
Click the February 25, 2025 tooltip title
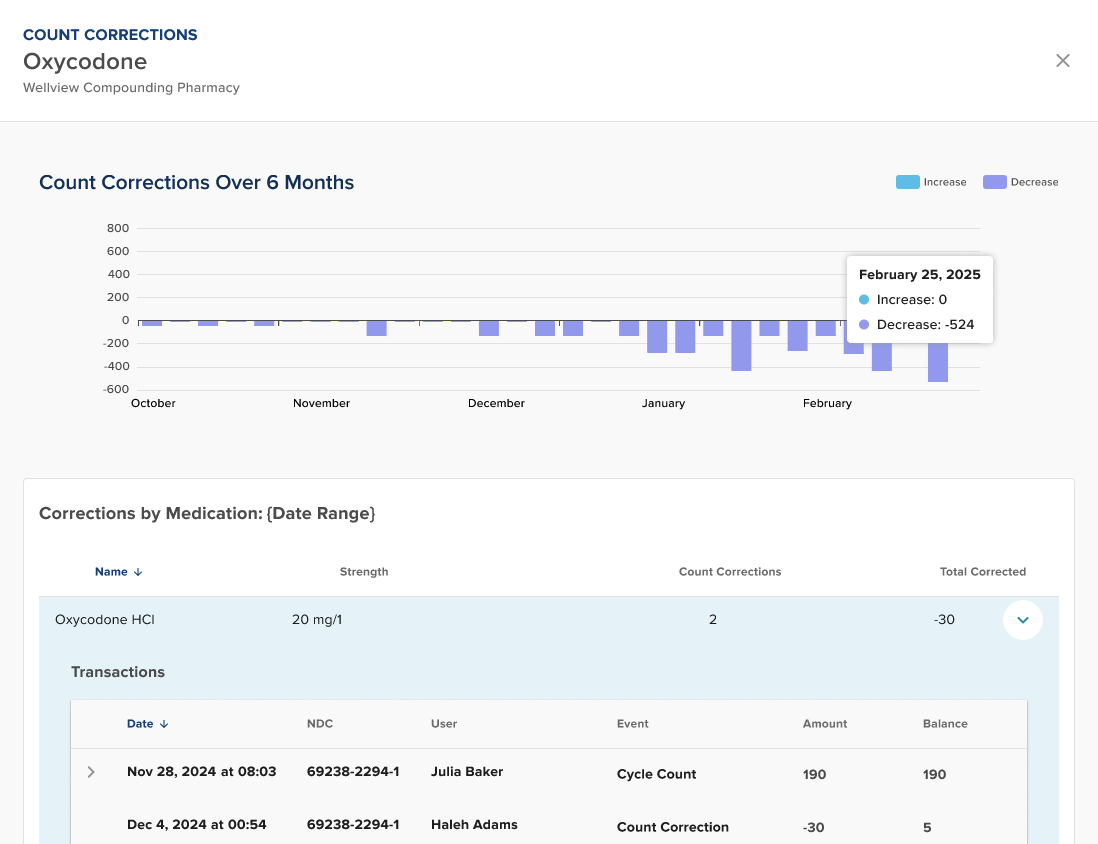click(919, 275)
